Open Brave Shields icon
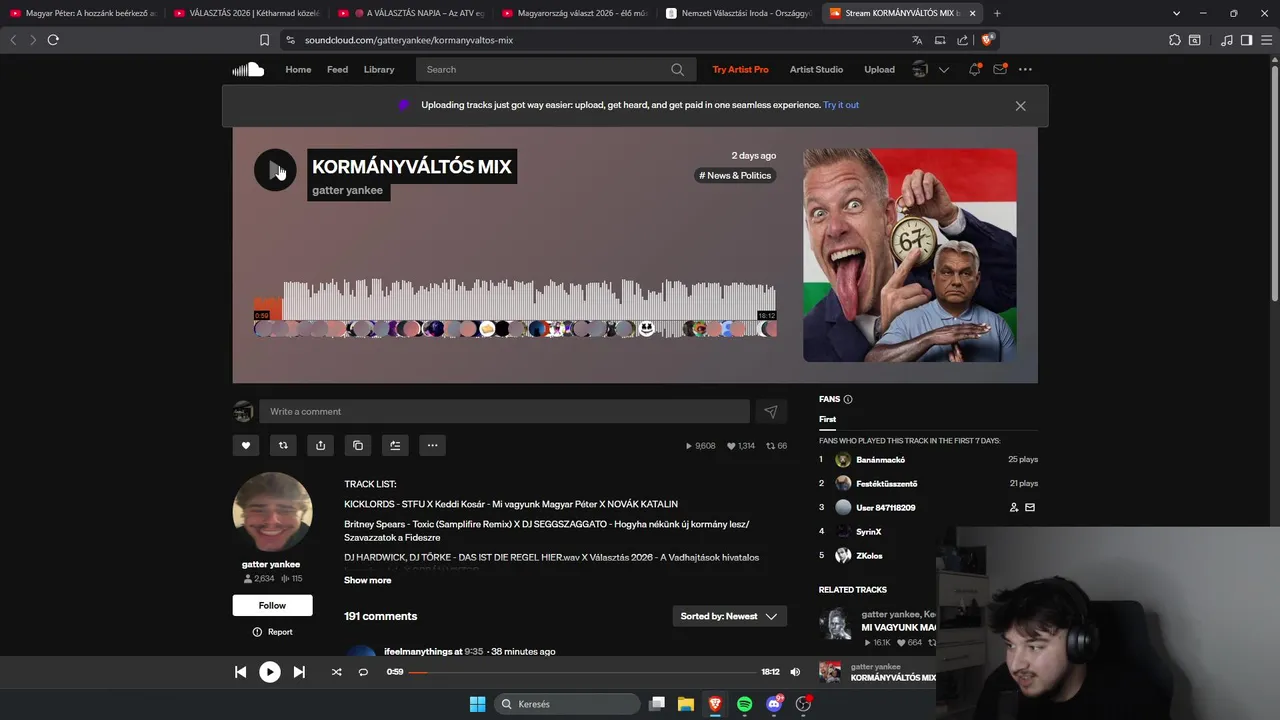 pyautogui.click(x=987, y=40)
